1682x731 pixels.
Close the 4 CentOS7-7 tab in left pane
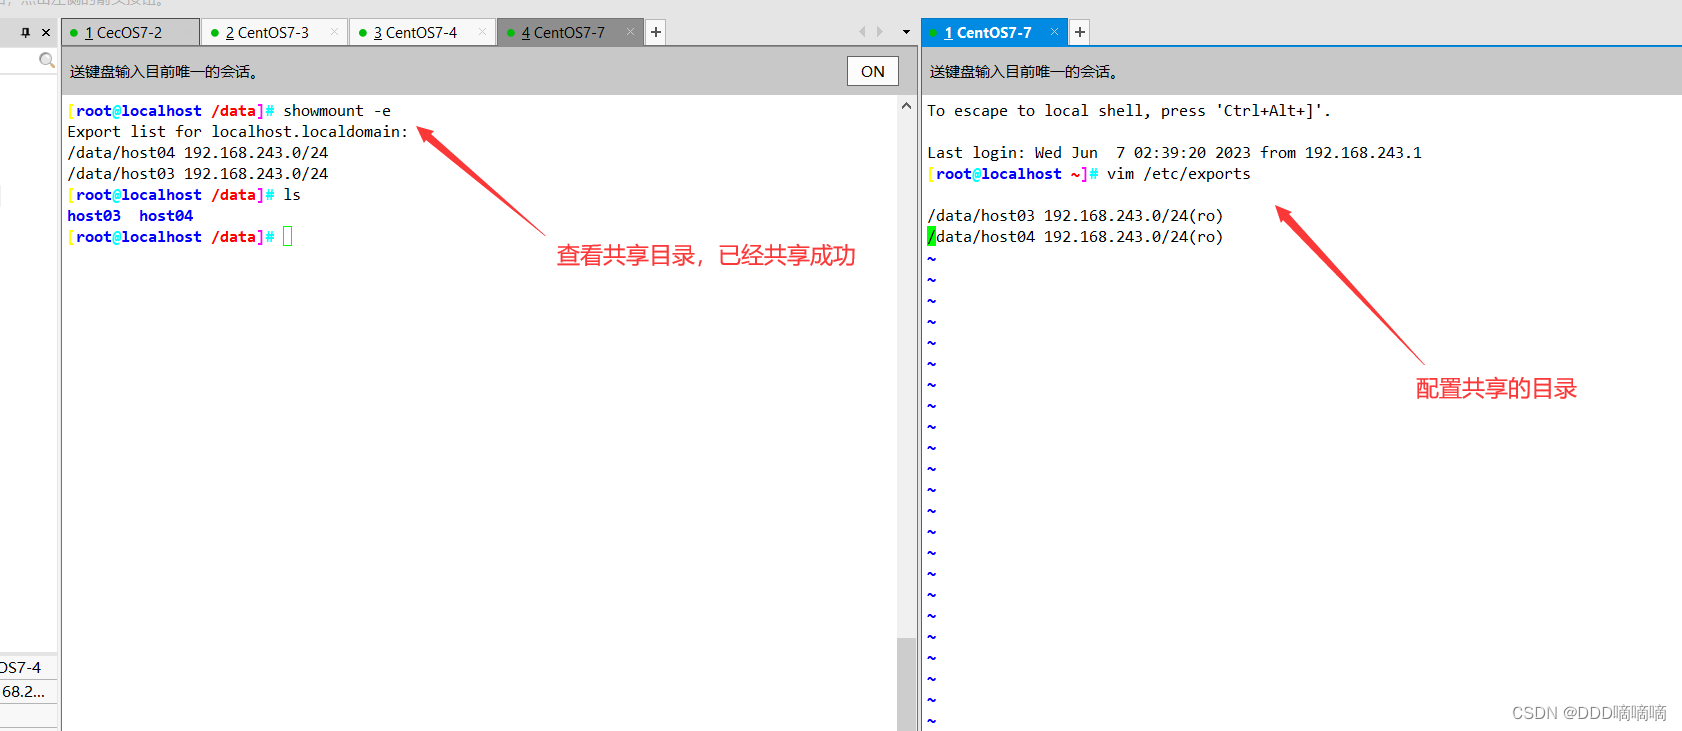coord(630,32)
